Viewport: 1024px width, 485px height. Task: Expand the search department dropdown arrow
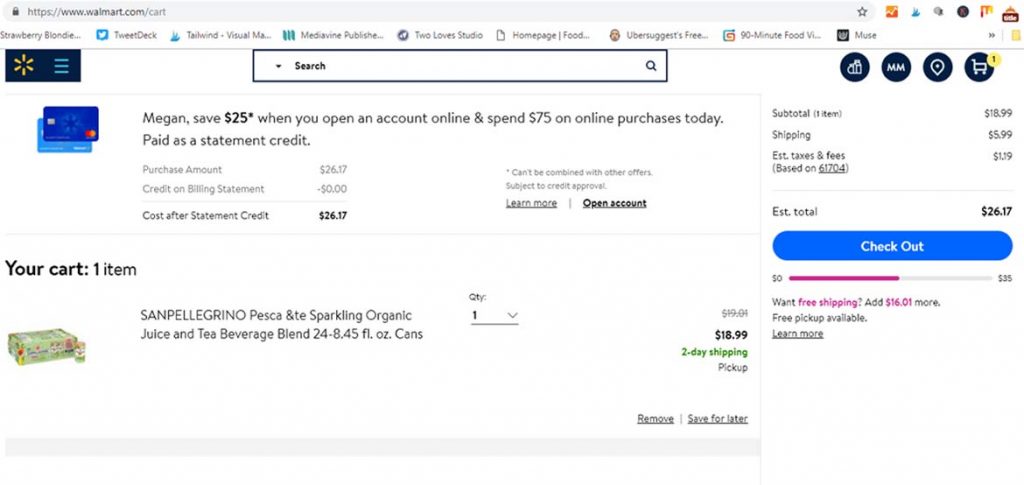(279, 66)
